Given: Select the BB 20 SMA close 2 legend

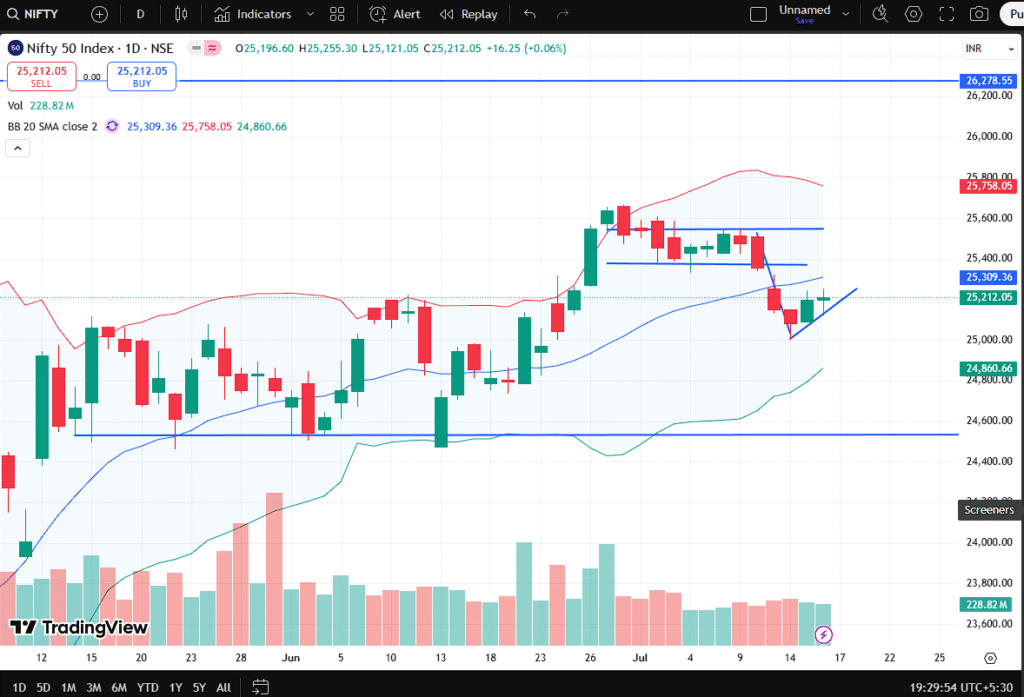Looking at the screenshot, I should pyautogui.click(x=52, y=127).
